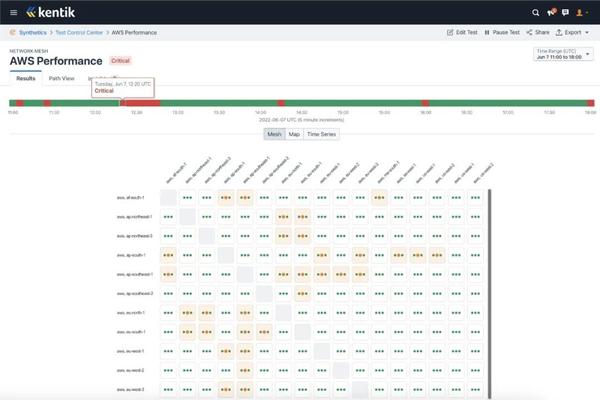Go to Test Control Center breadcrumb

pos(79,33)
